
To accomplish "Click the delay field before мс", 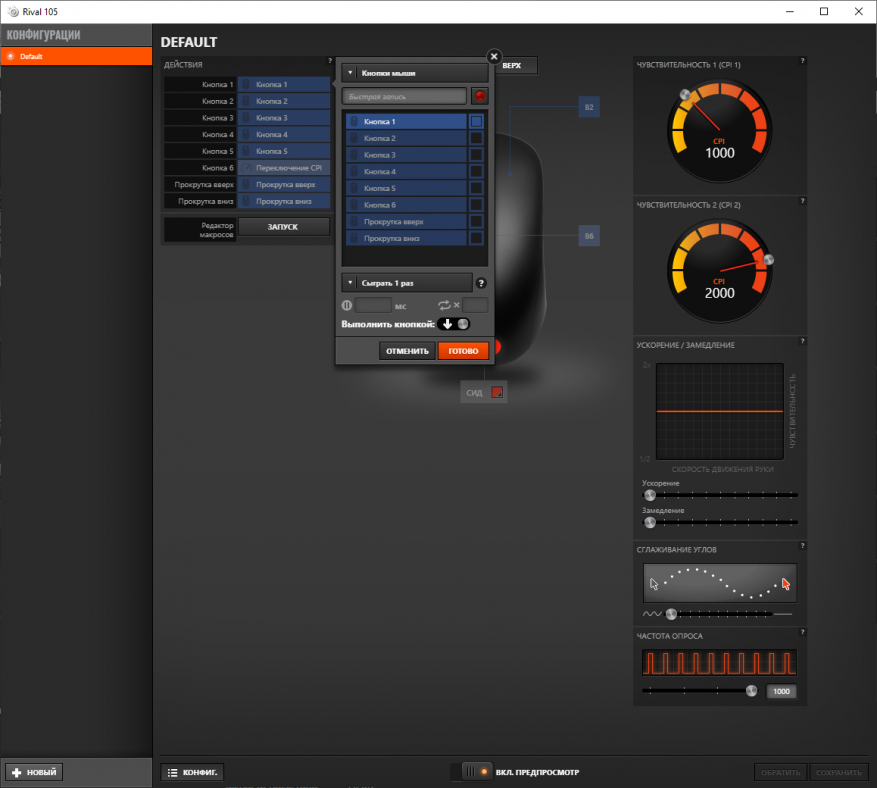I will 373,305.
